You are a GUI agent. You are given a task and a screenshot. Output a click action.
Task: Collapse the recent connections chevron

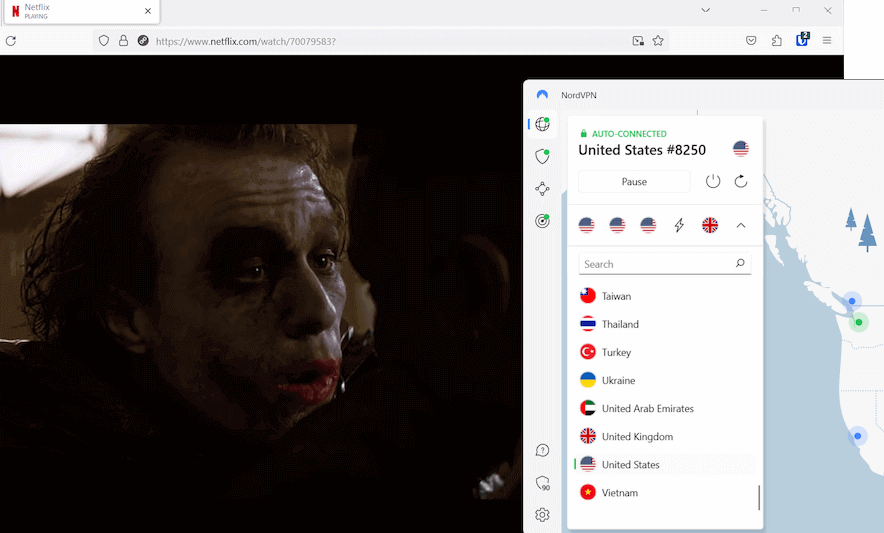coord(741,225)
